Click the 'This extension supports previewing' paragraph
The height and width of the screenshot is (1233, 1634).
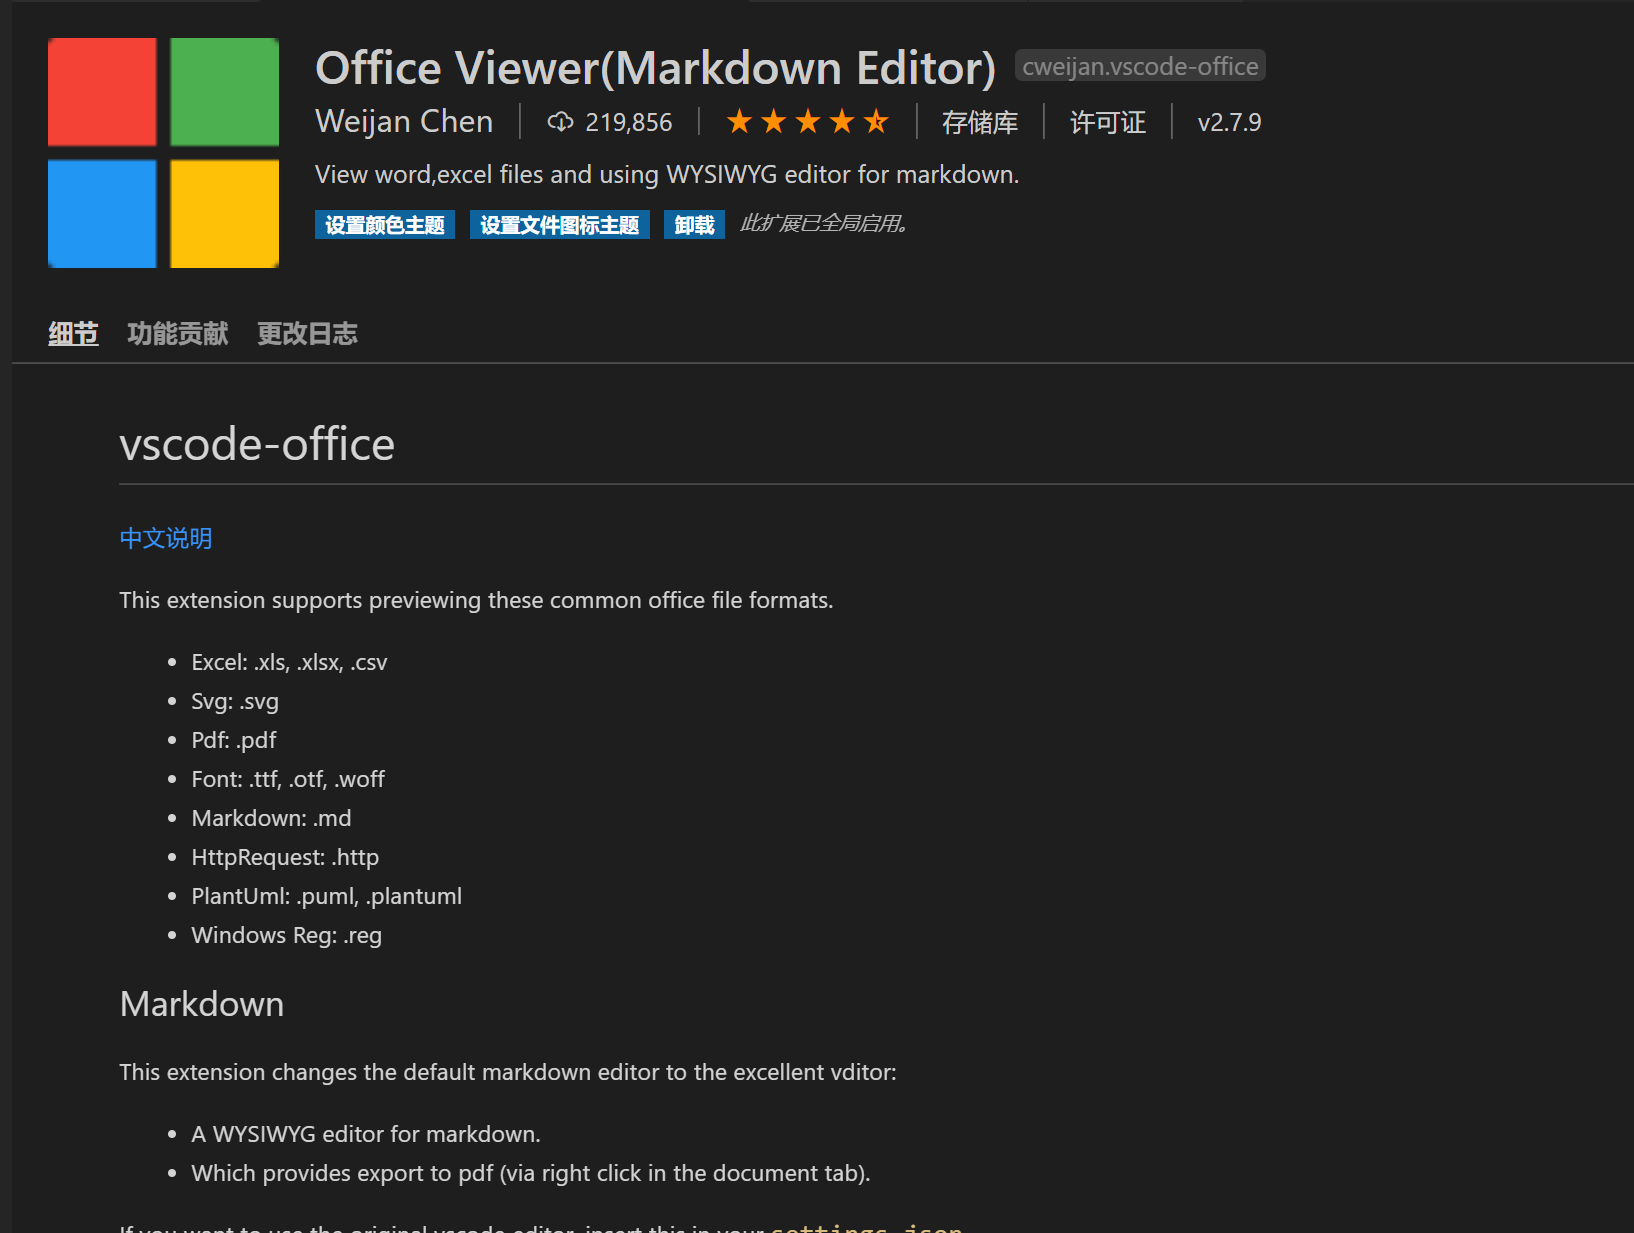coord(476,600)
